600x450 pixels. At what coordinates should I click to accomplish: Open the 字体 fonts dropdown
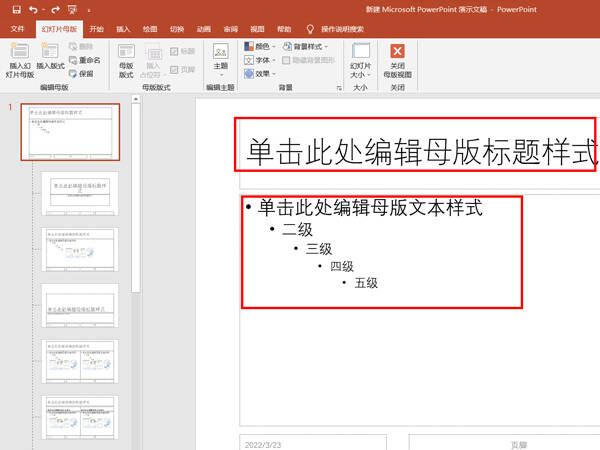[x=260, y=60]
